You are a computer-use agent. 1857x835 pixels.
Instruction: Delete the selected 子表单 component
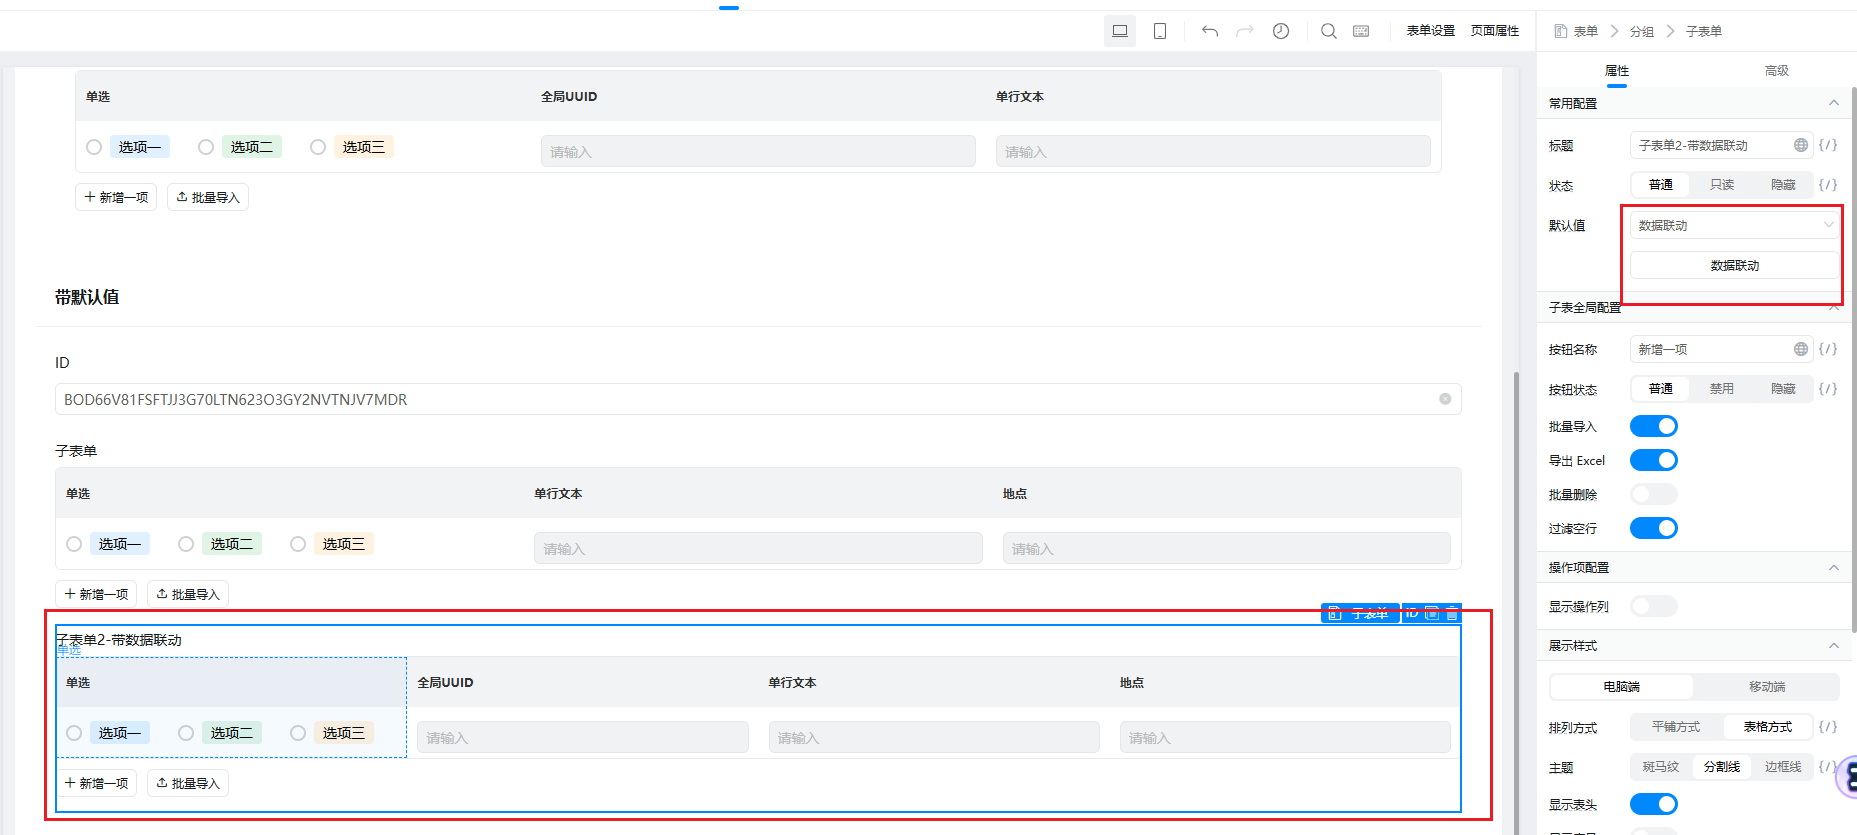(x=1452, y=613)
